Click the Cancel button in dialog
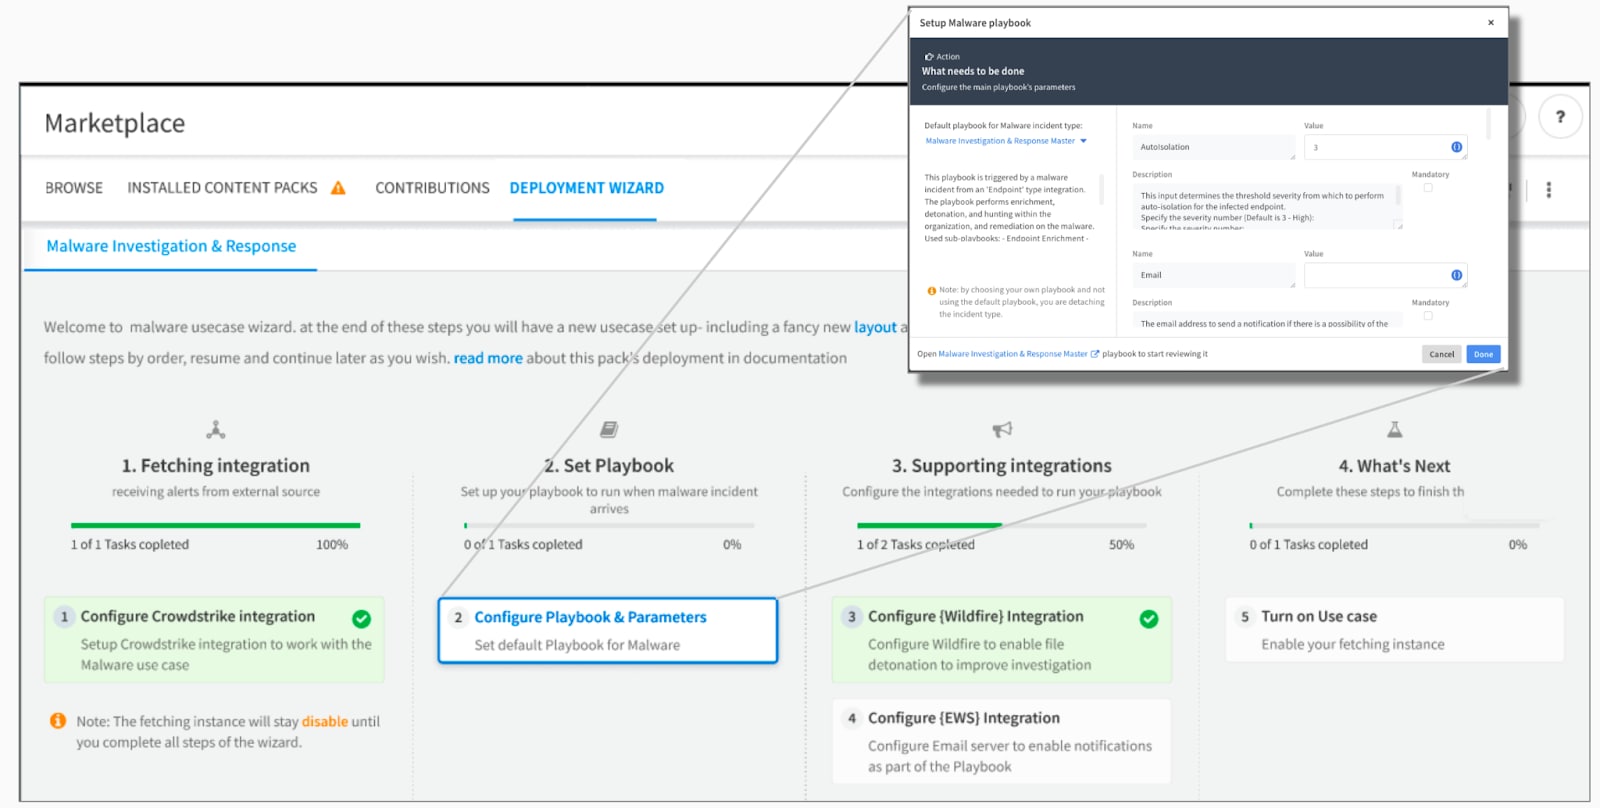Viewport: 1600px width, 808px height. [x=1441, y=354]
